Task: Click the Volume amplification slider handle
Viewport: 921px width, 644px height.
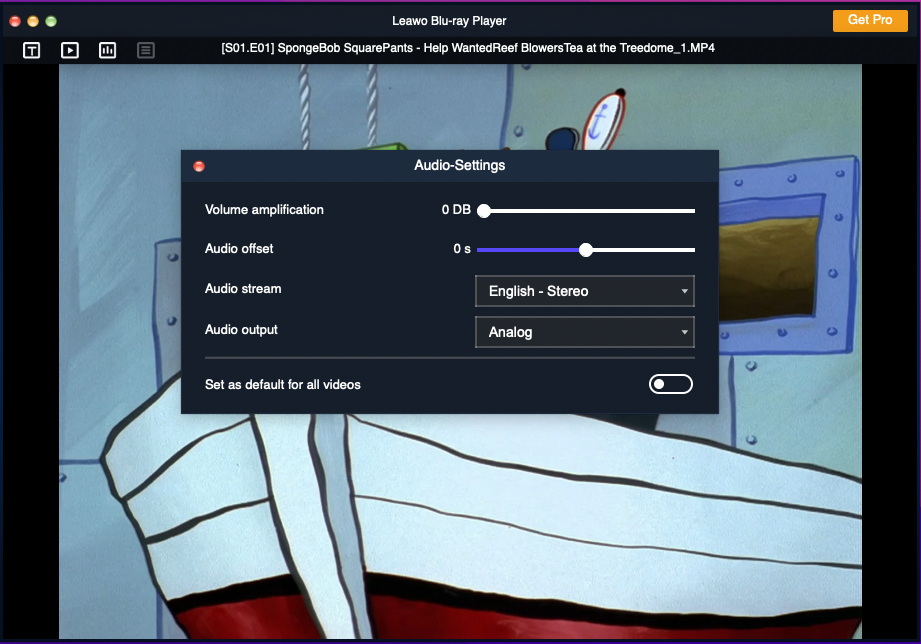Action: point(484,211)
